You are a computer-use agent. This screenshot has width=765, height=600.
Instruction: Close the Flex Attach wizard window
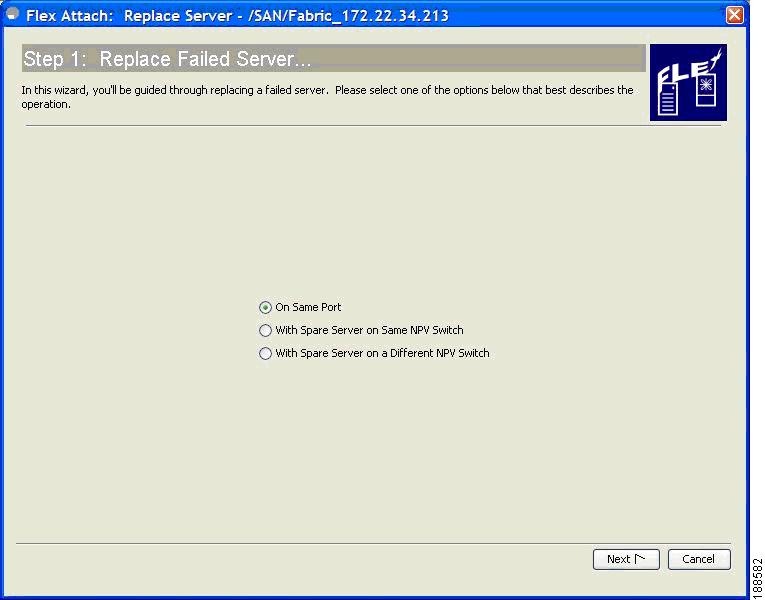(x=734, y=15)
